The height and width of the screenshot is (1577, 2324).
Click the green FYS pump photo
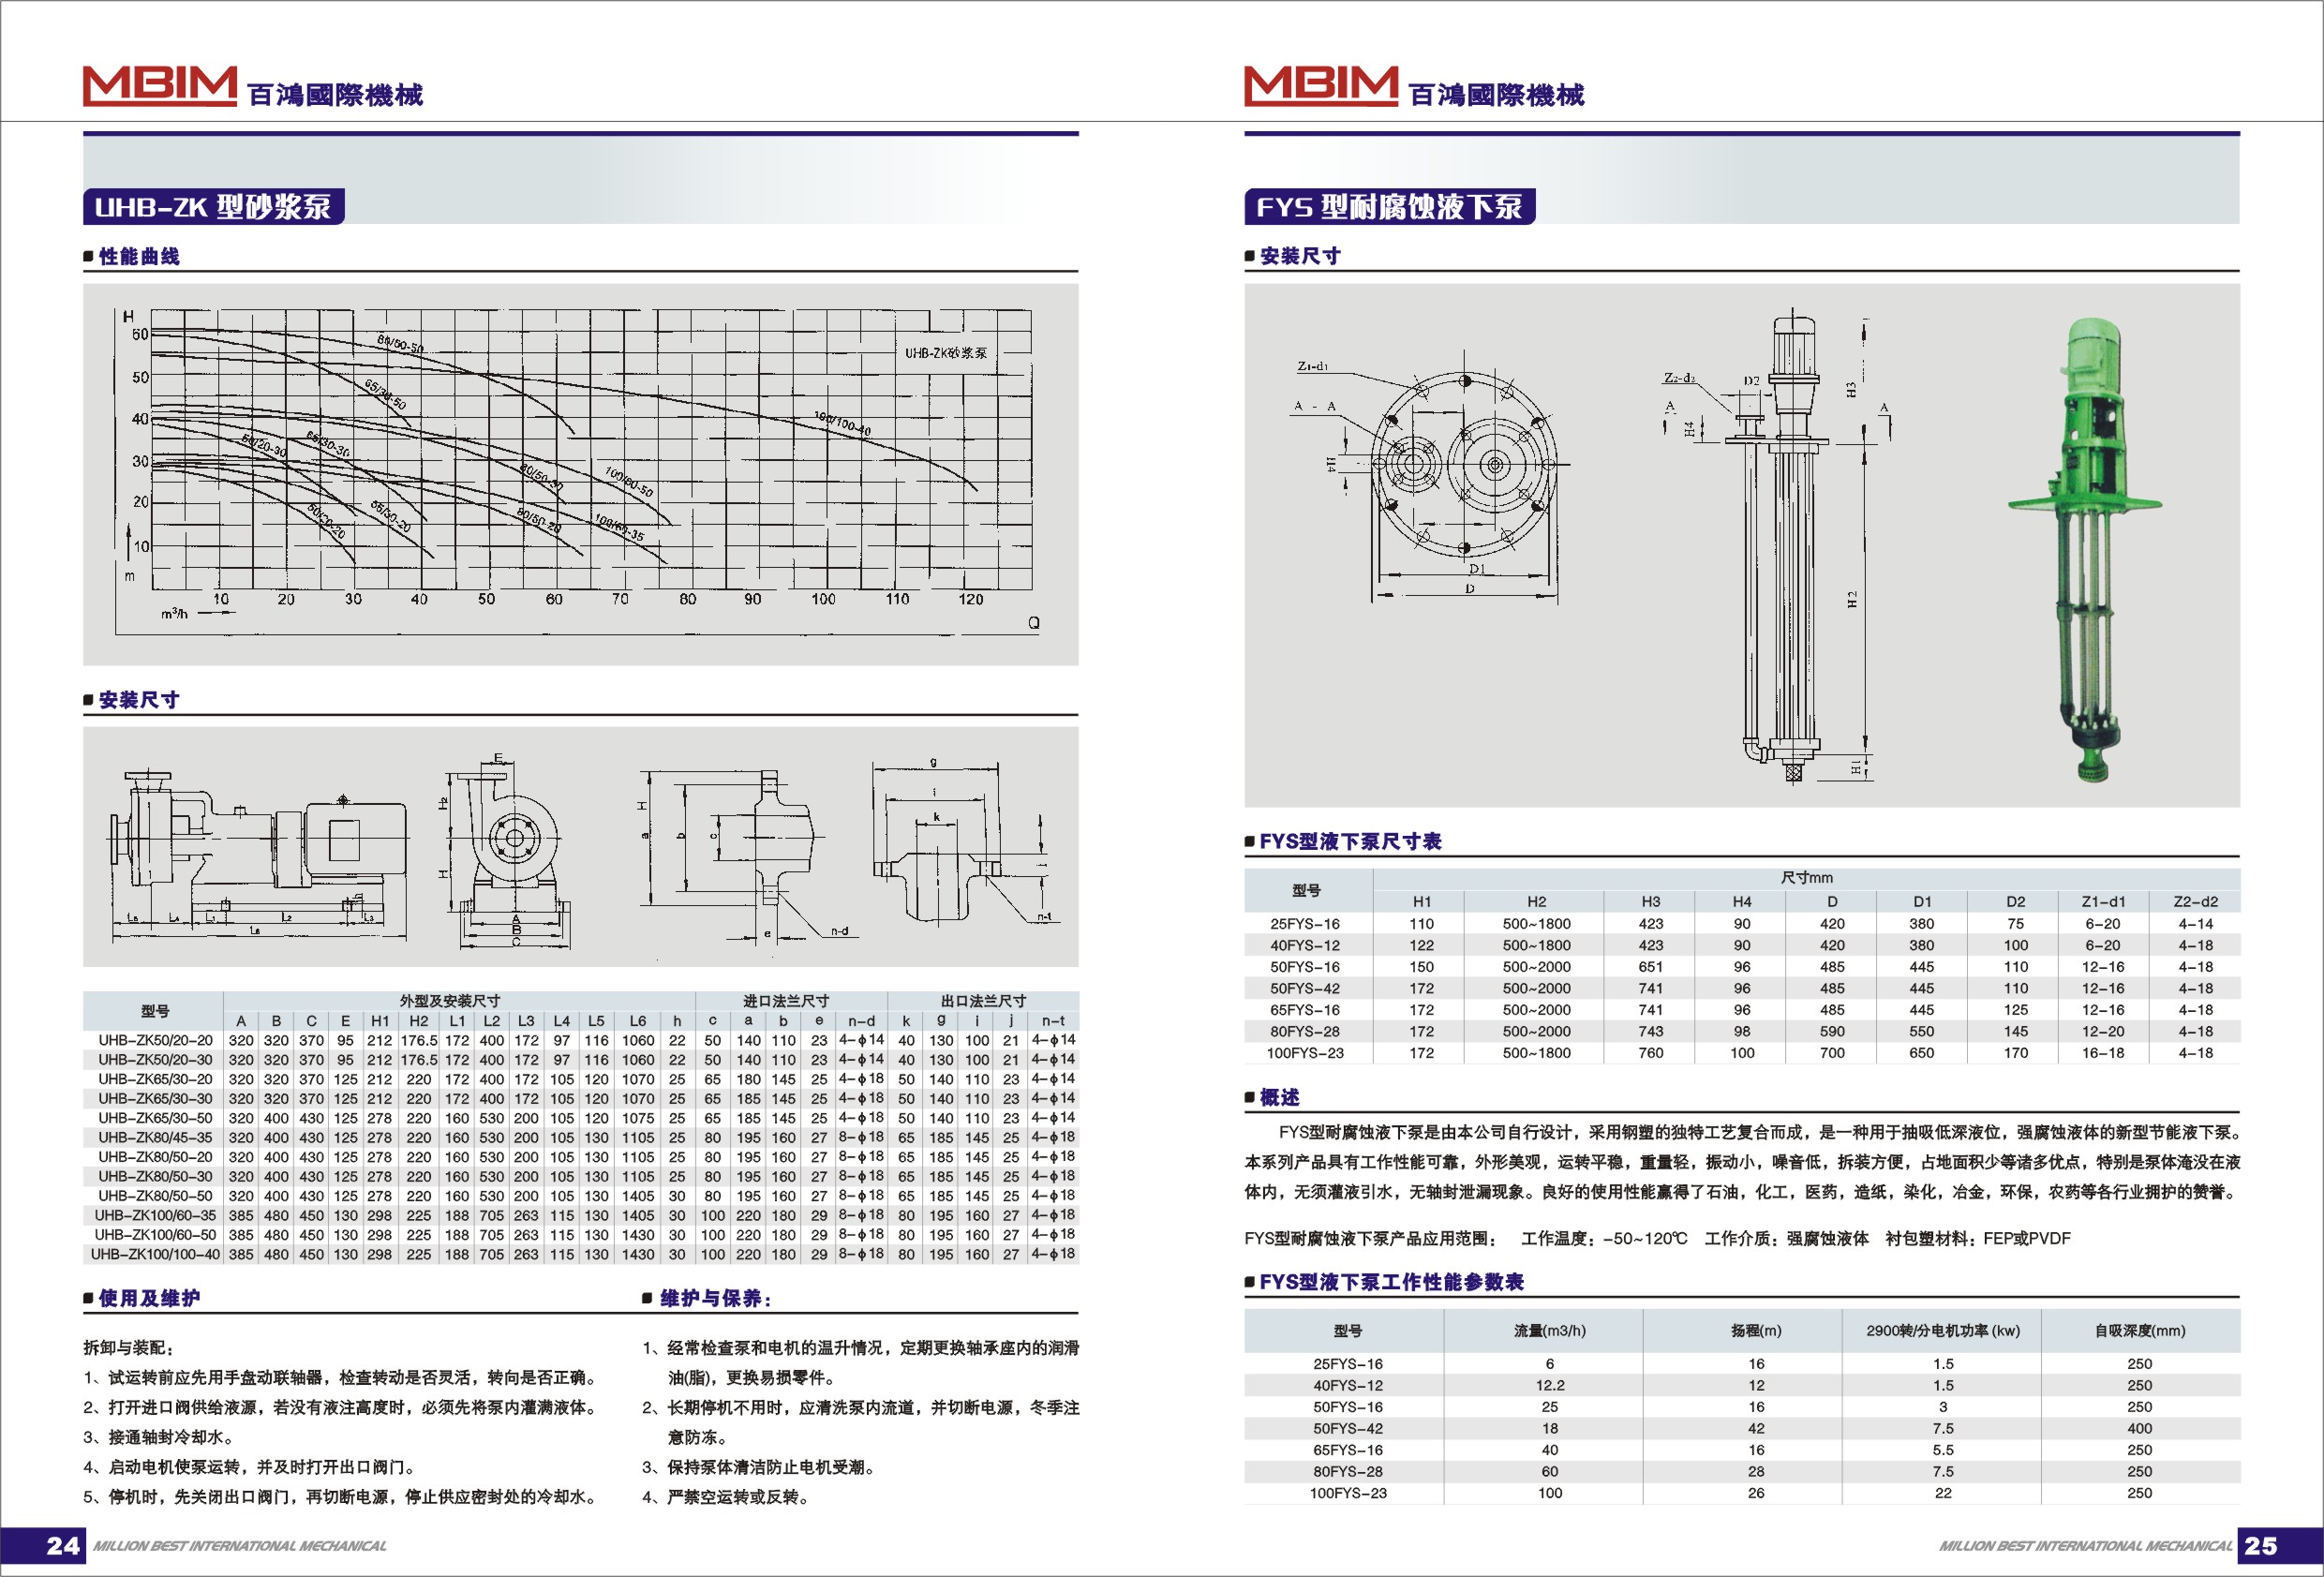coord(2086,549)
